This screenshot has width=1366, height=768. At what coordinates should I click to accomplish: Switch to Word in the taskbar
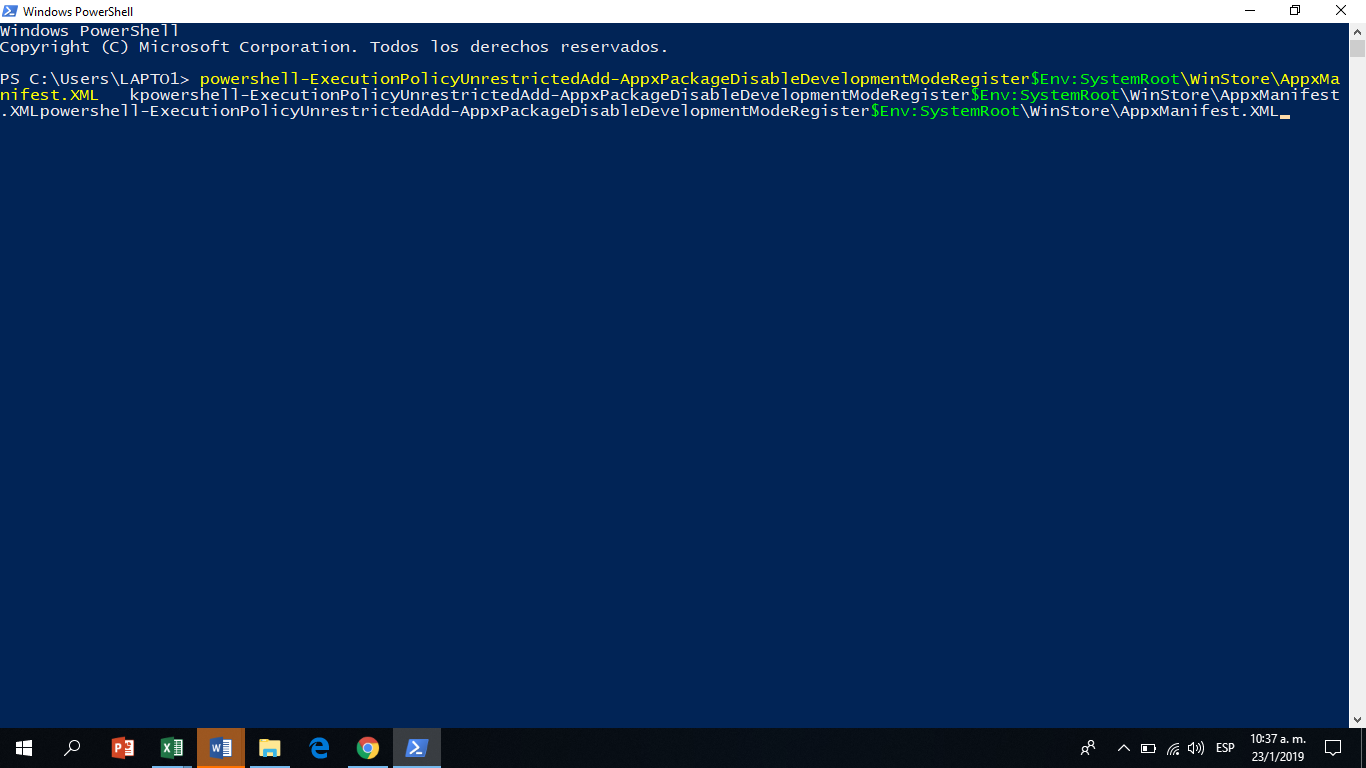[221, 748]
